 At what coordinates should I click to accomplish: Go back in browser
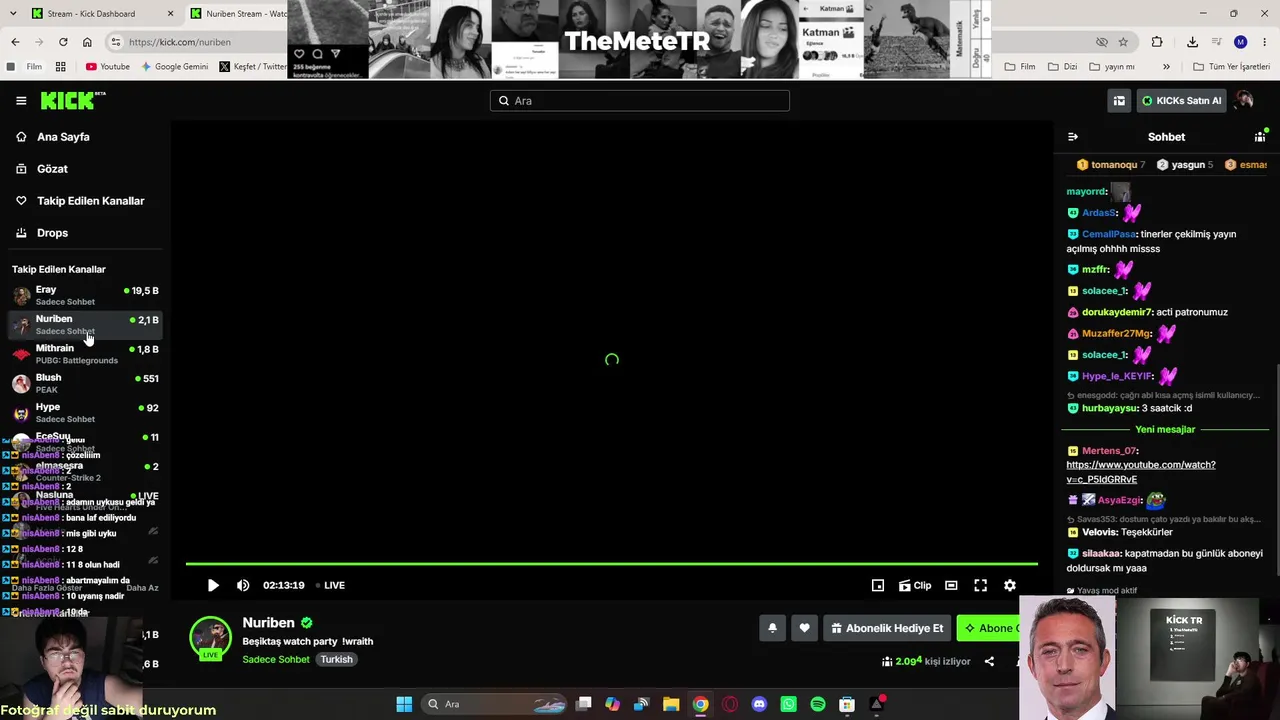tap(15, 42)
